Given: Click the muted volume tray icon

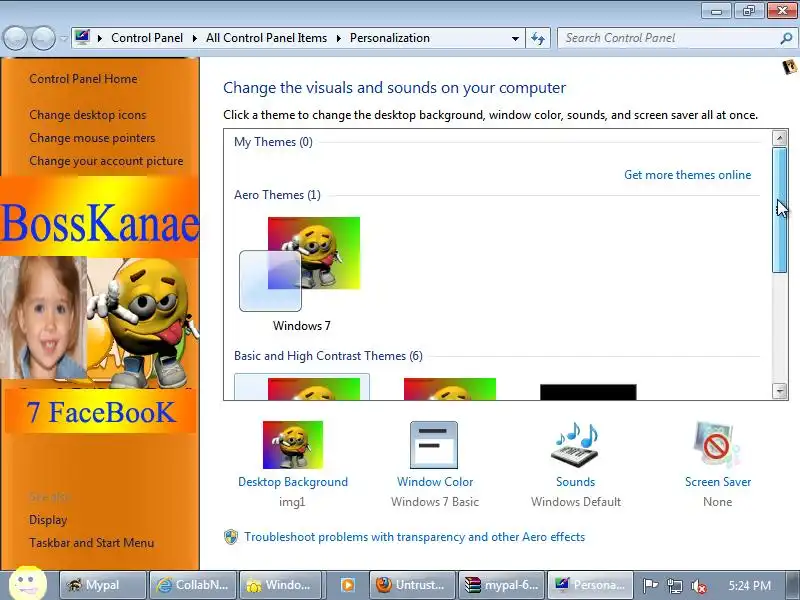Looking at the screenshot, I should (698, 586).
